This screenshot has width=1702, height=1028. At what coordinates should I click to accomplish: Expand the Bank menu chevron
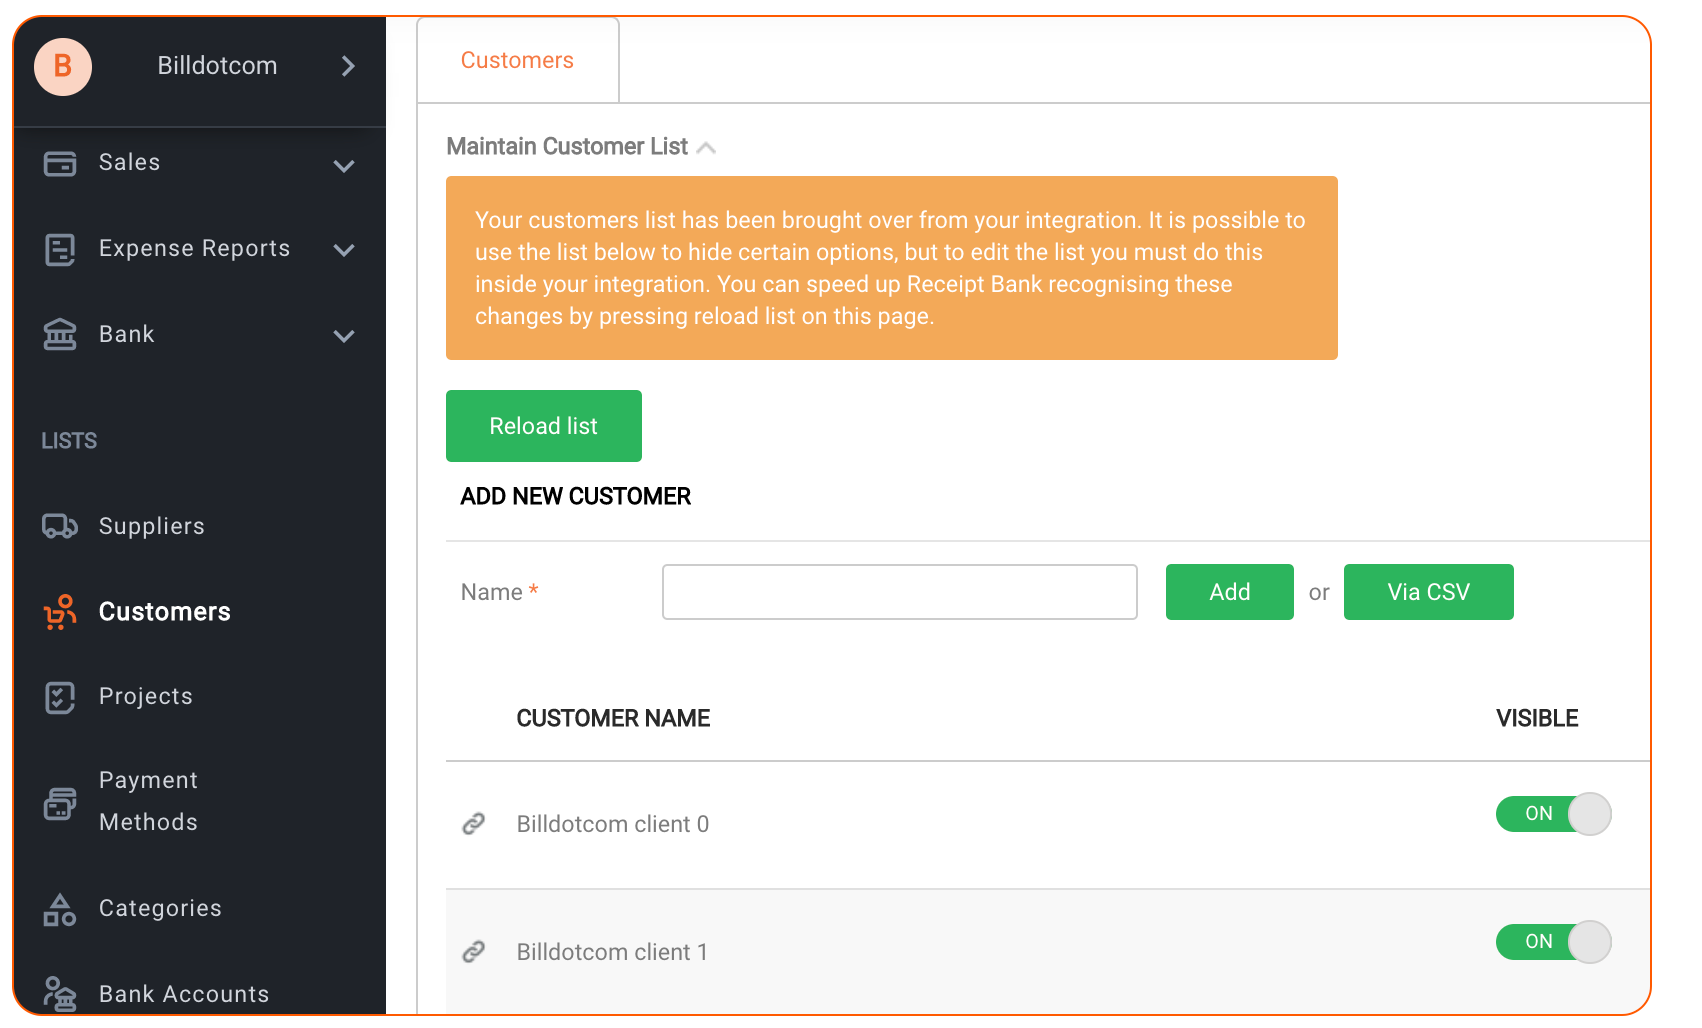pyautogui.click(x=344, y=336)
